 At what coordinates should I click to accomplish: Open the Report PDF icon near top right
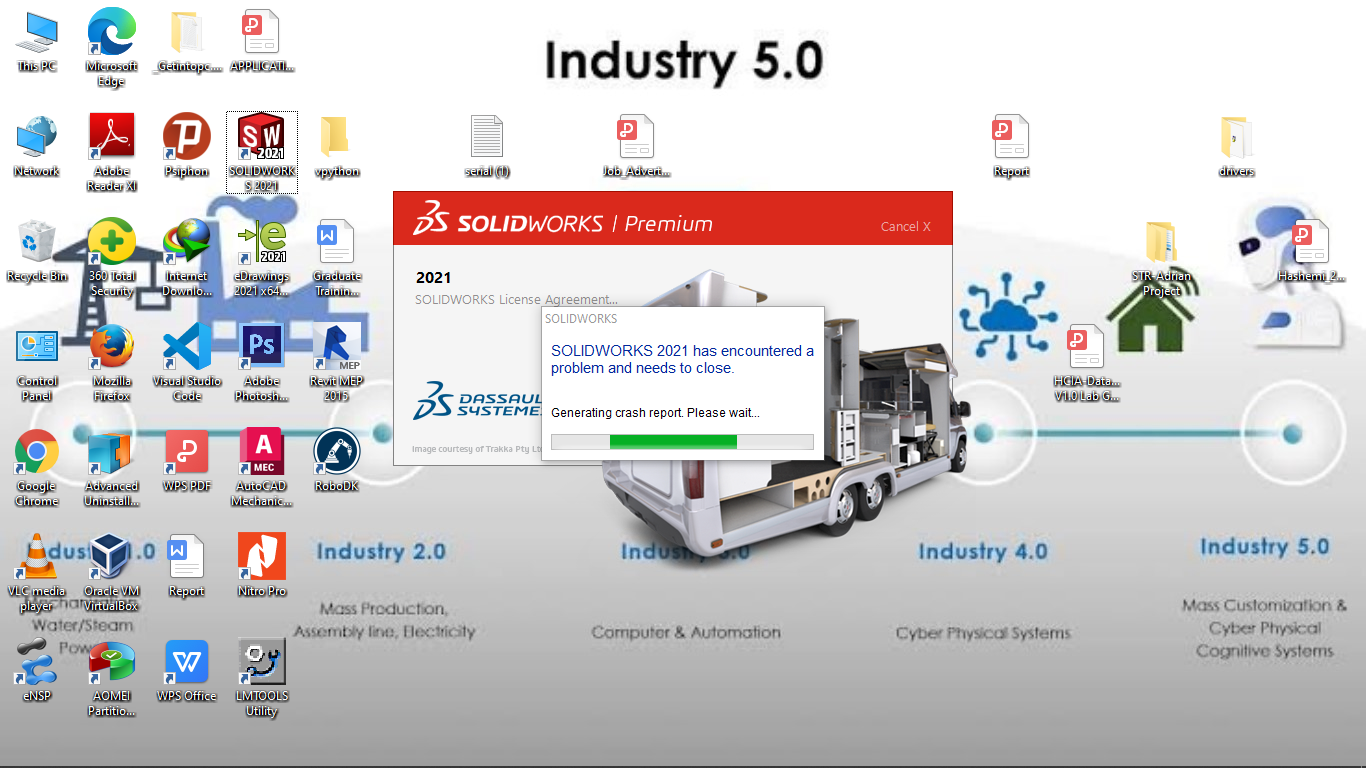click(x=1011, y=147)
